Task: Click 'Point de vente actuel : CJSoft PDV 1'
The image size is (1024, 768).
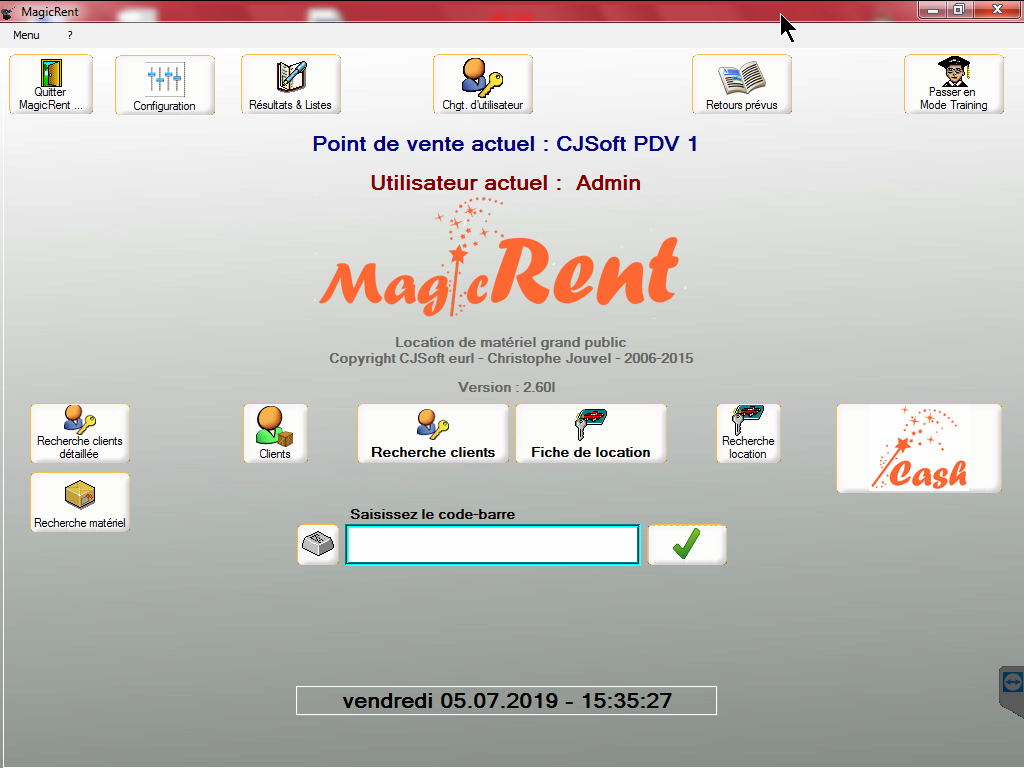Action: coord(505,144)
